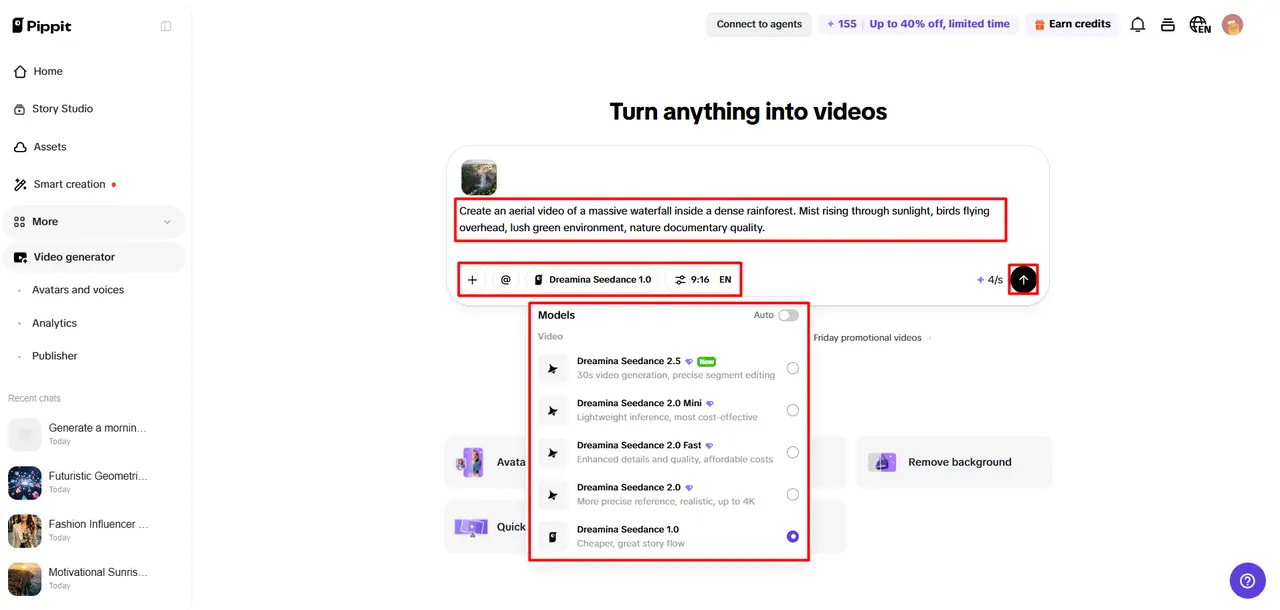
Task: Open the stacked cards icon in header
Action: (x=1167, y=25)
